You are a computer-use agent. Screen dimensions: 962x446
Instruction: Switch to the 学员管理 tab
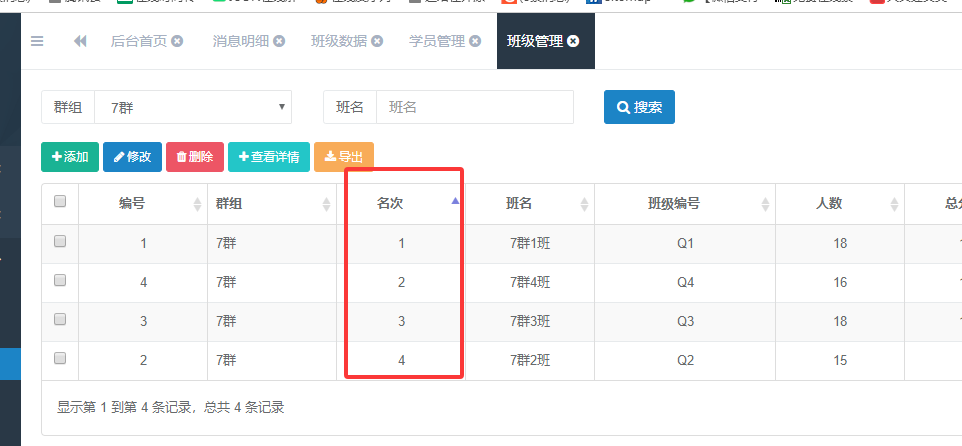pyautogui.click(x=436, y=41)
